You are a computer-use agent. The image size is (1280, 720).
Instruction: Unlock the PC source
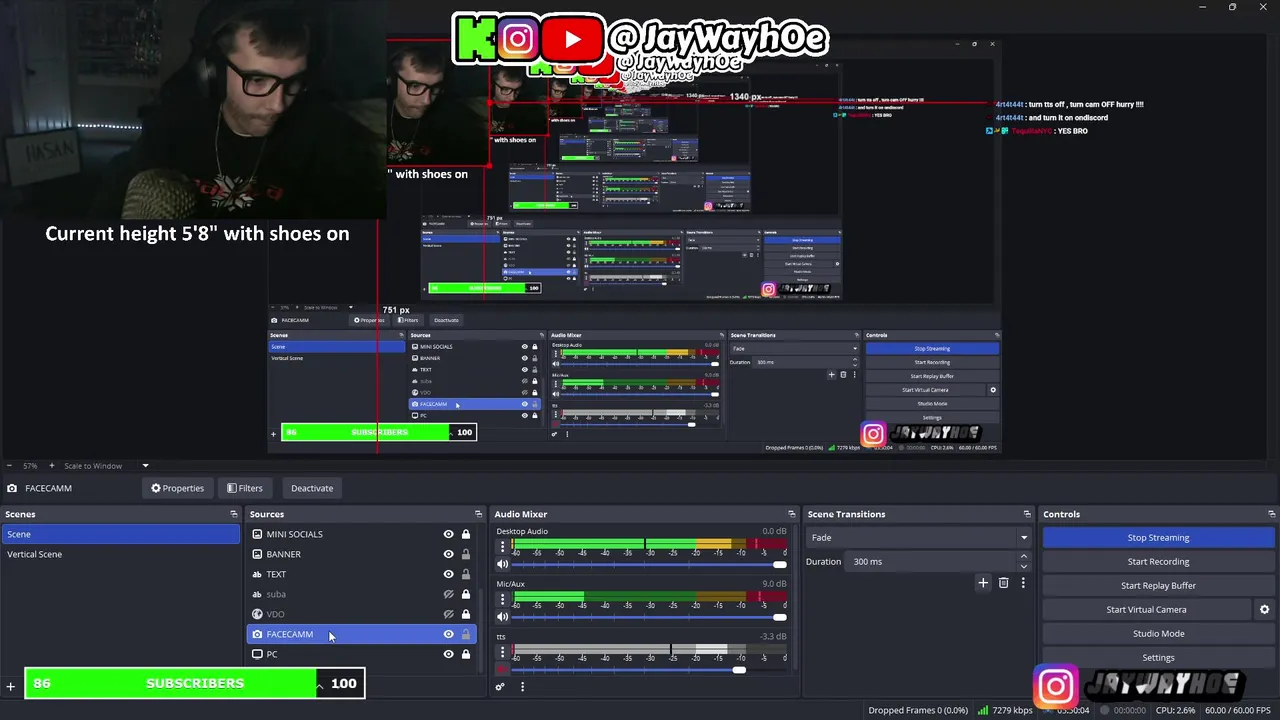(466, 654)
